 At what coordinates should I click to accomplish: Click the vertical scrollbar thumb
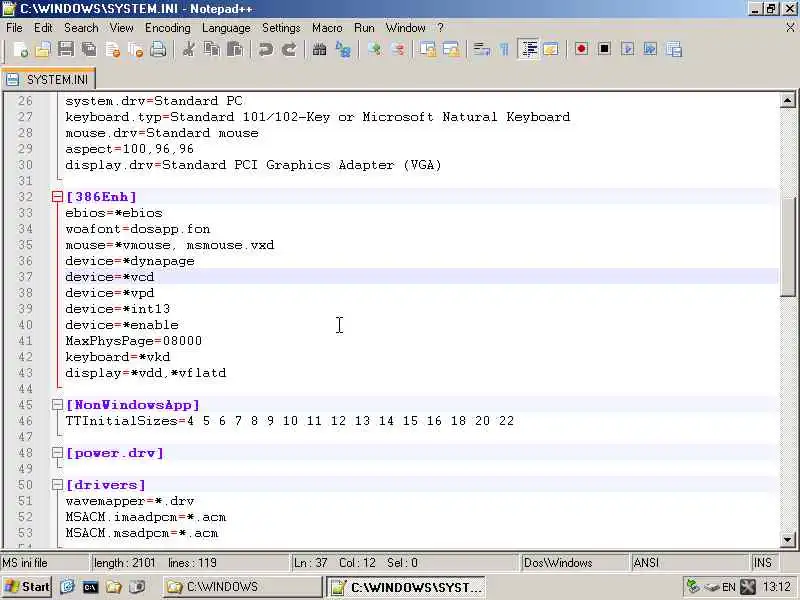(x=787, y=246)
